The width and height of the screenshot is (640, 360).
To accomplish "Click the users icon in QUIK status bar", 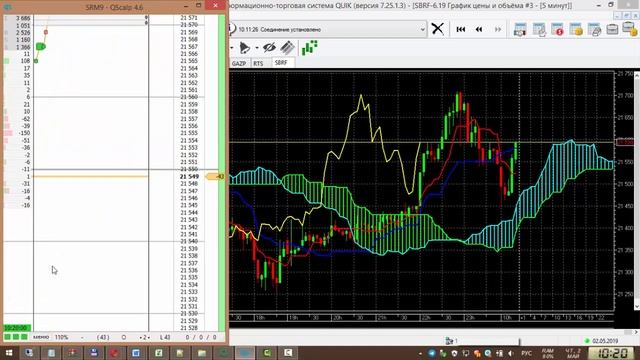I will [449, 341].
